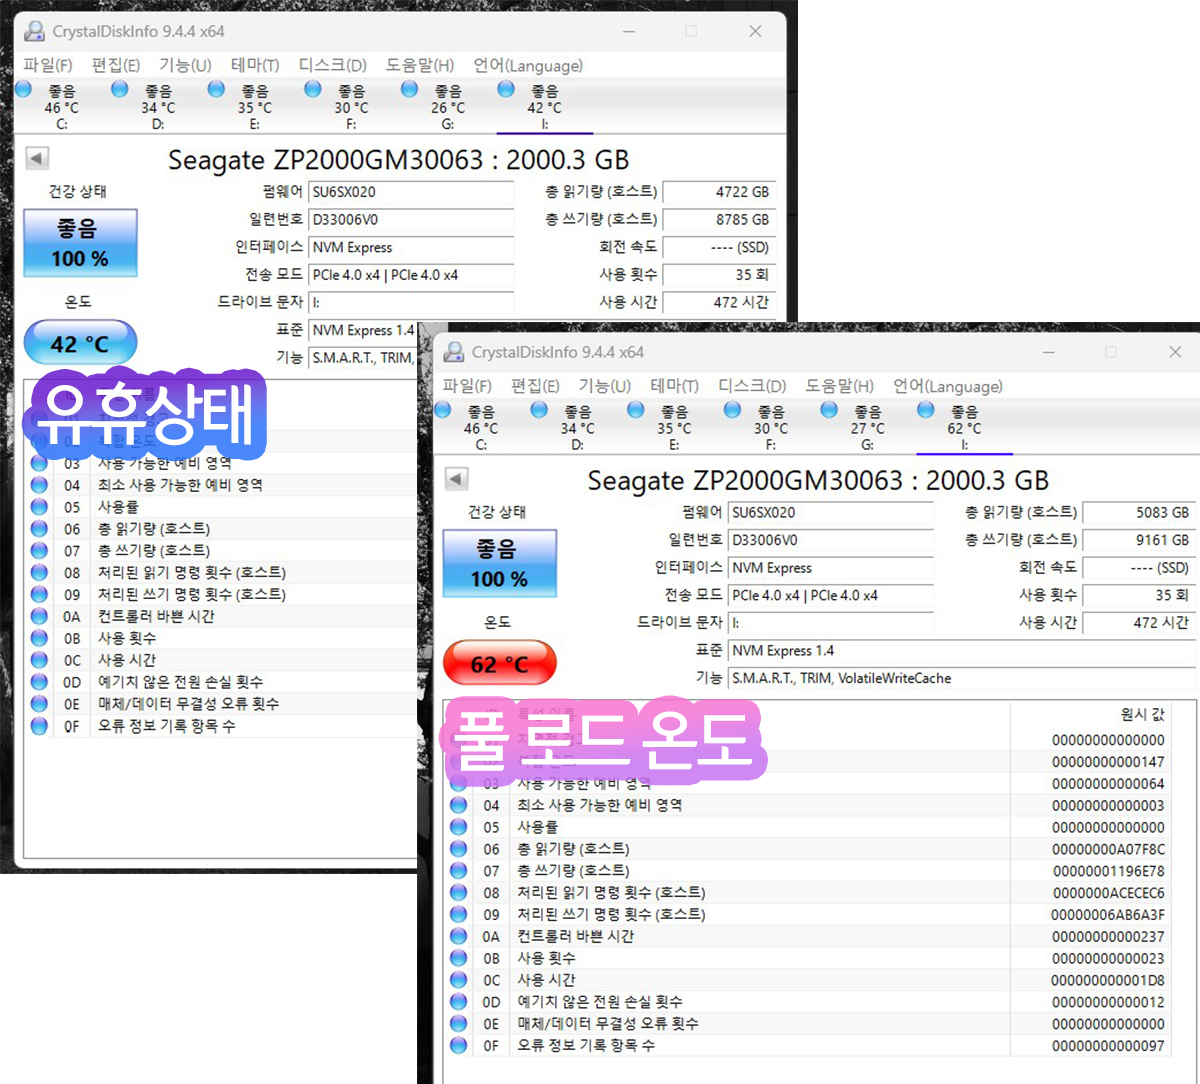Open 파일(F) menu in back window
The width and height of the screenshot is (1200, 1084).
(48, 65)
